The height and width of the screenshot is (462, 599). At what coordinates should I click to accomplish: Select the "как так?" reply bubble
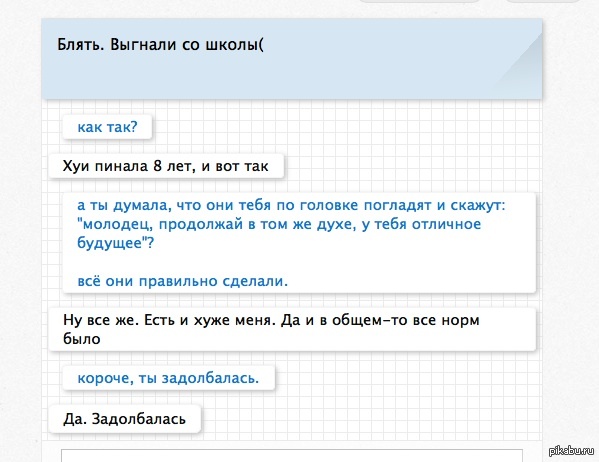(x=107, y=127)
